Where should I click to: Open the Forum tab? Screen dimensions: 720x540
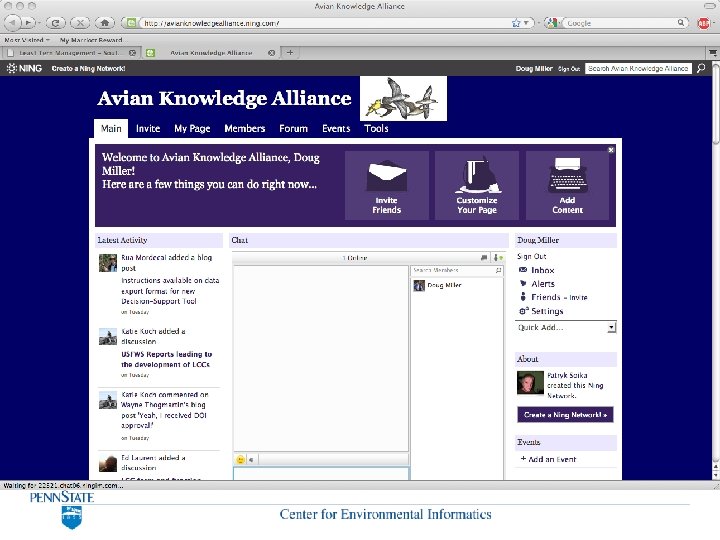[293, 129]
